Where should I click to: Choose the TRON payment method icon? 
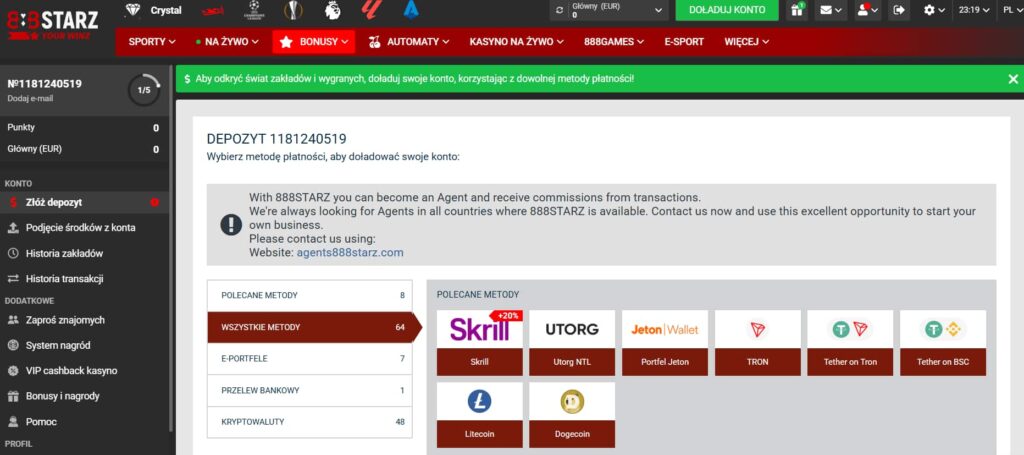[758, 329]
